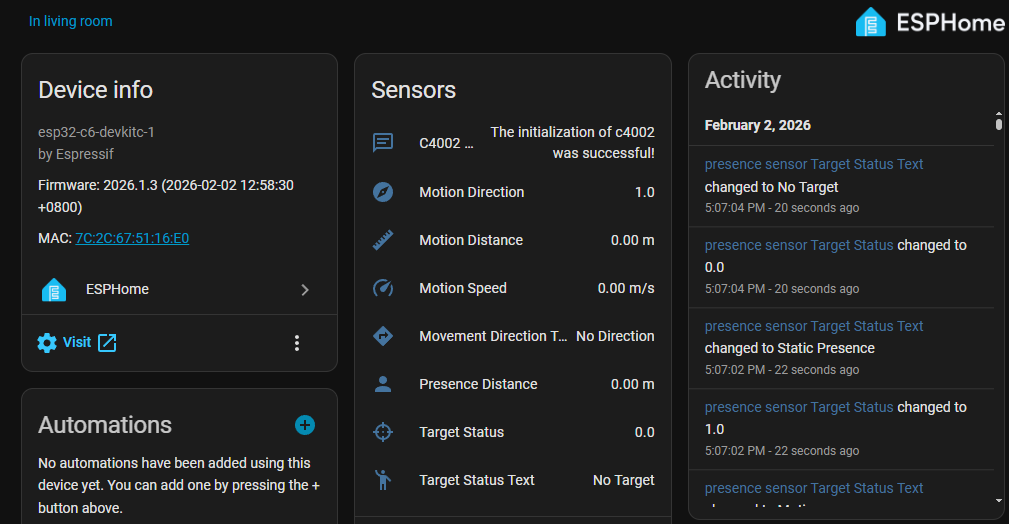
Task: Click the Motion Distance ruler icon
Action: [383, 240]
